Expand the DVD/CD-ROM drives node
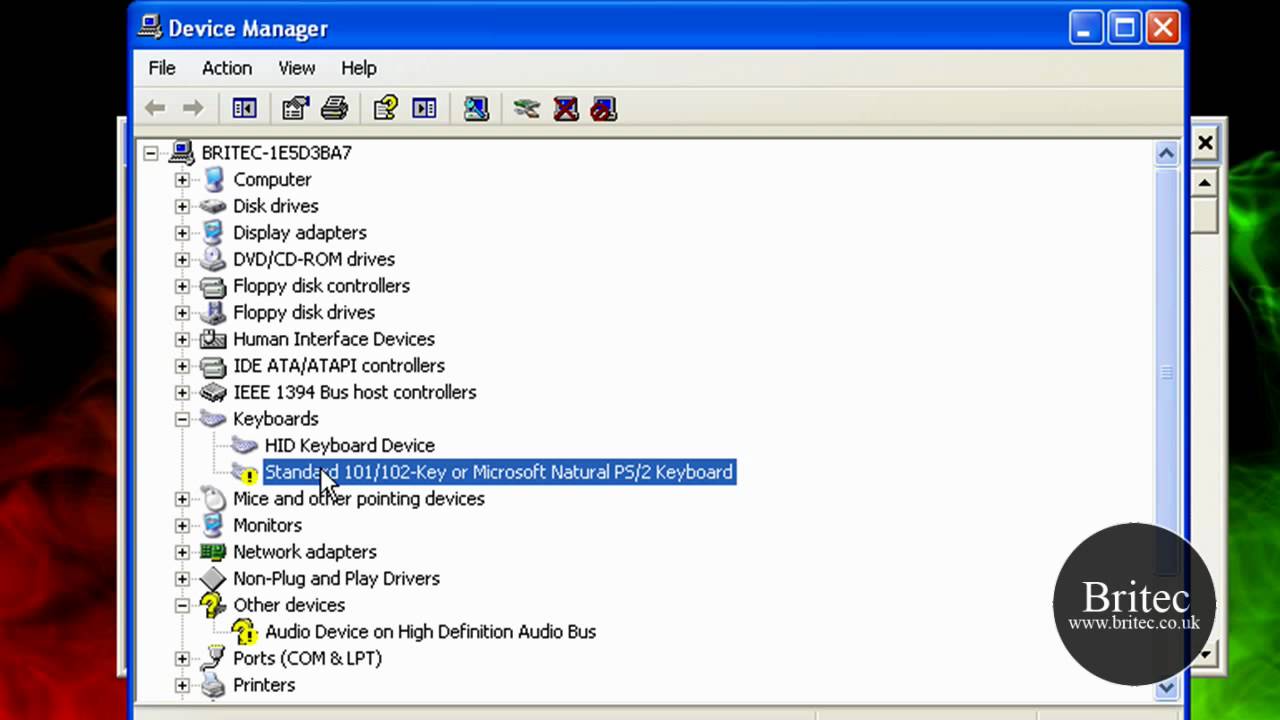 (182, 259)
